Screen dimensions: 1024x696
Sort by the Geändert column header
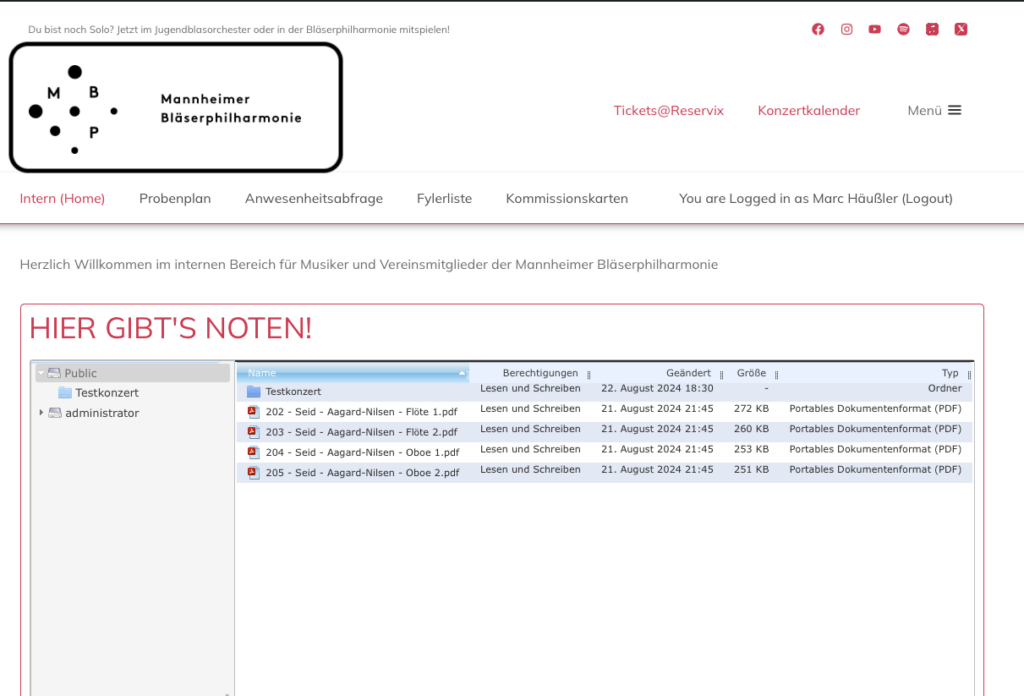pyautogui.click(x=688, y=373)
